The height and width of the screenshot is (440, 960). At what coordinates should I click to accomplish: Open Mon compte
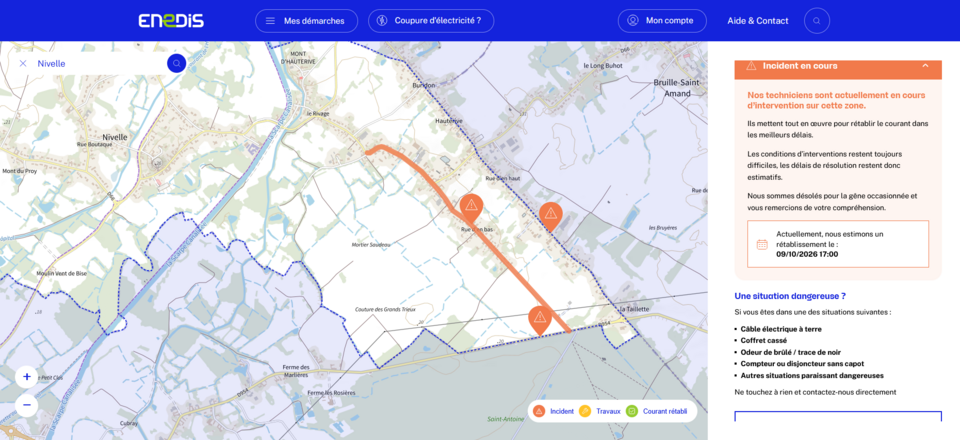coord(662,21)
